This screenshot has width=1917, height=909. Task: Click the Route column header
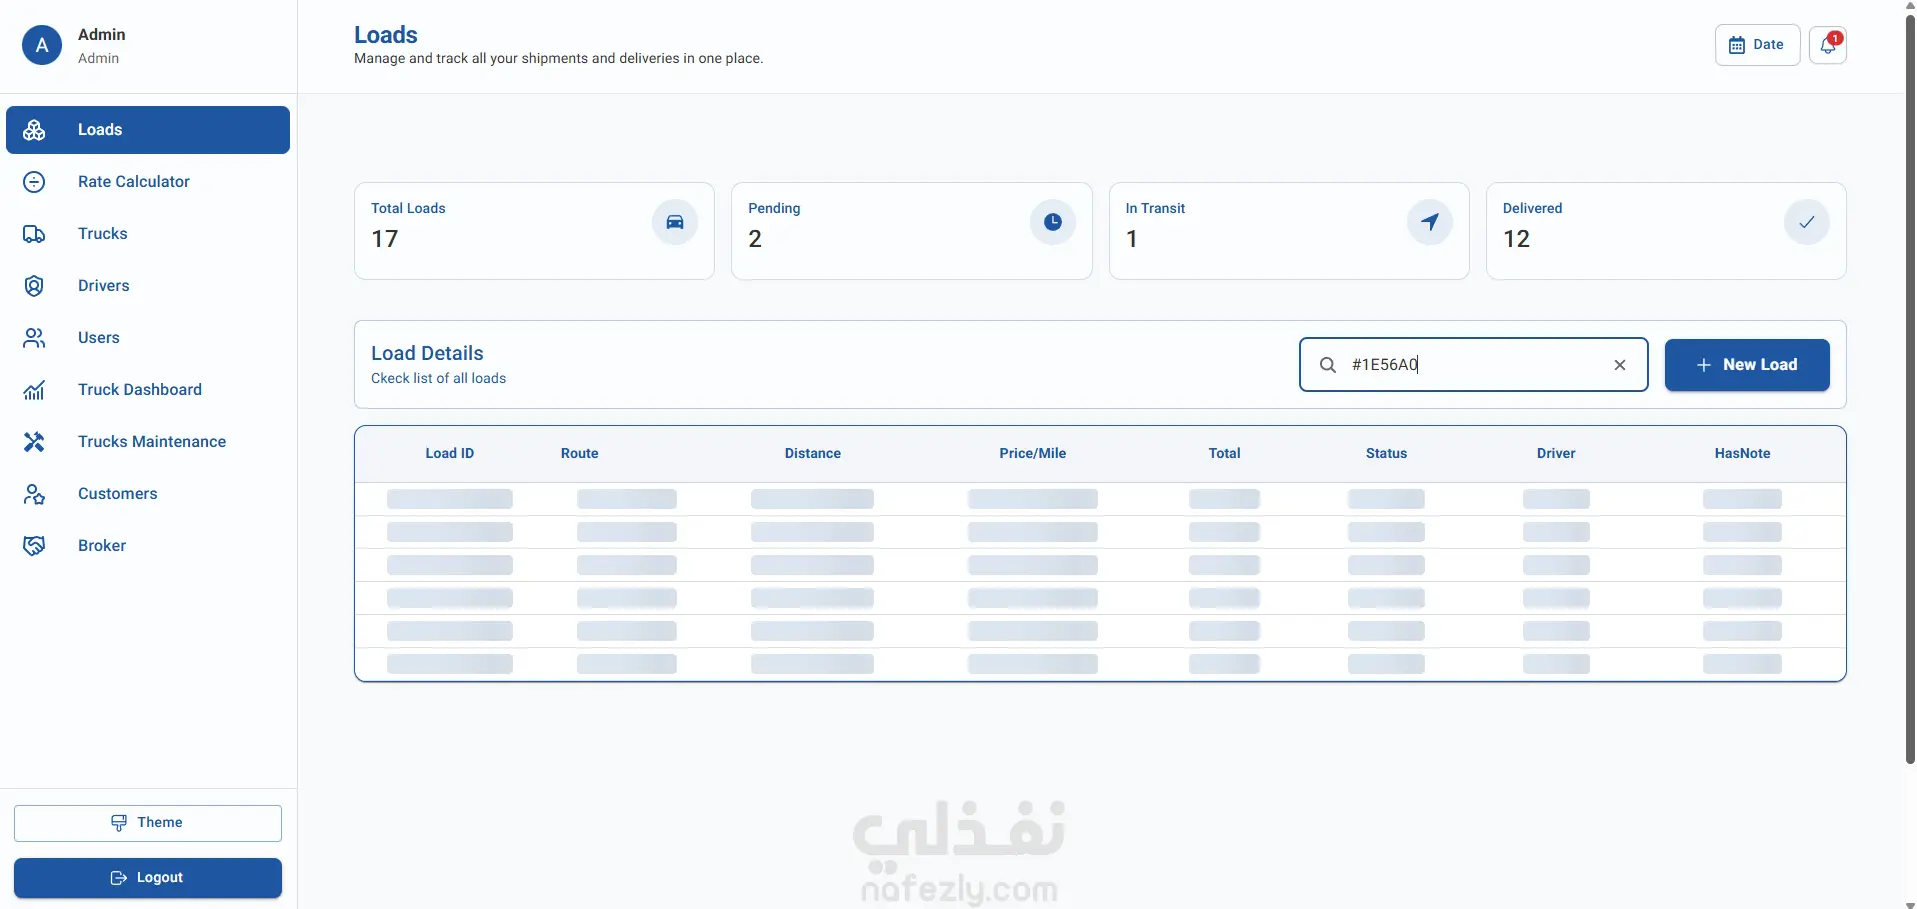click(580, 454)
